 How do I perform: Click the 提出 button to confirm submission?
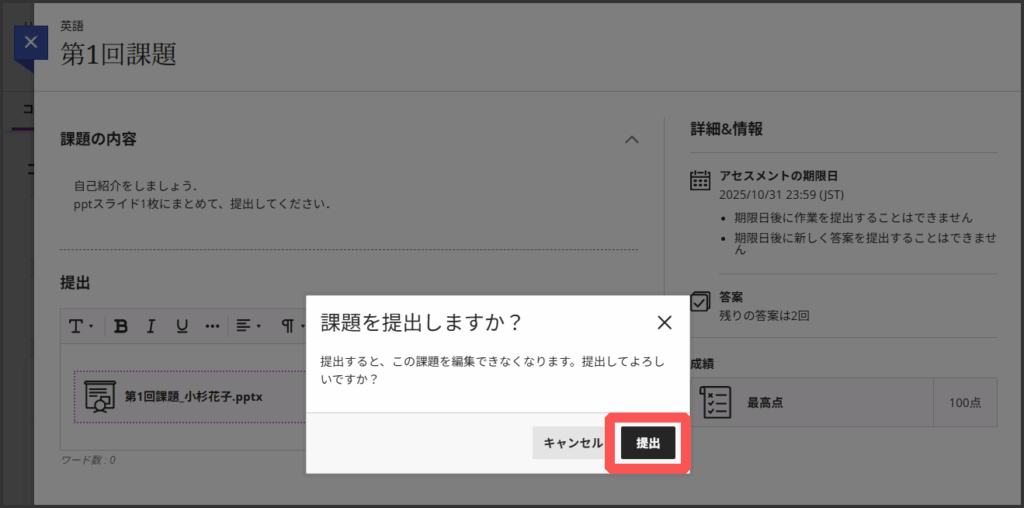click(648, 443)
